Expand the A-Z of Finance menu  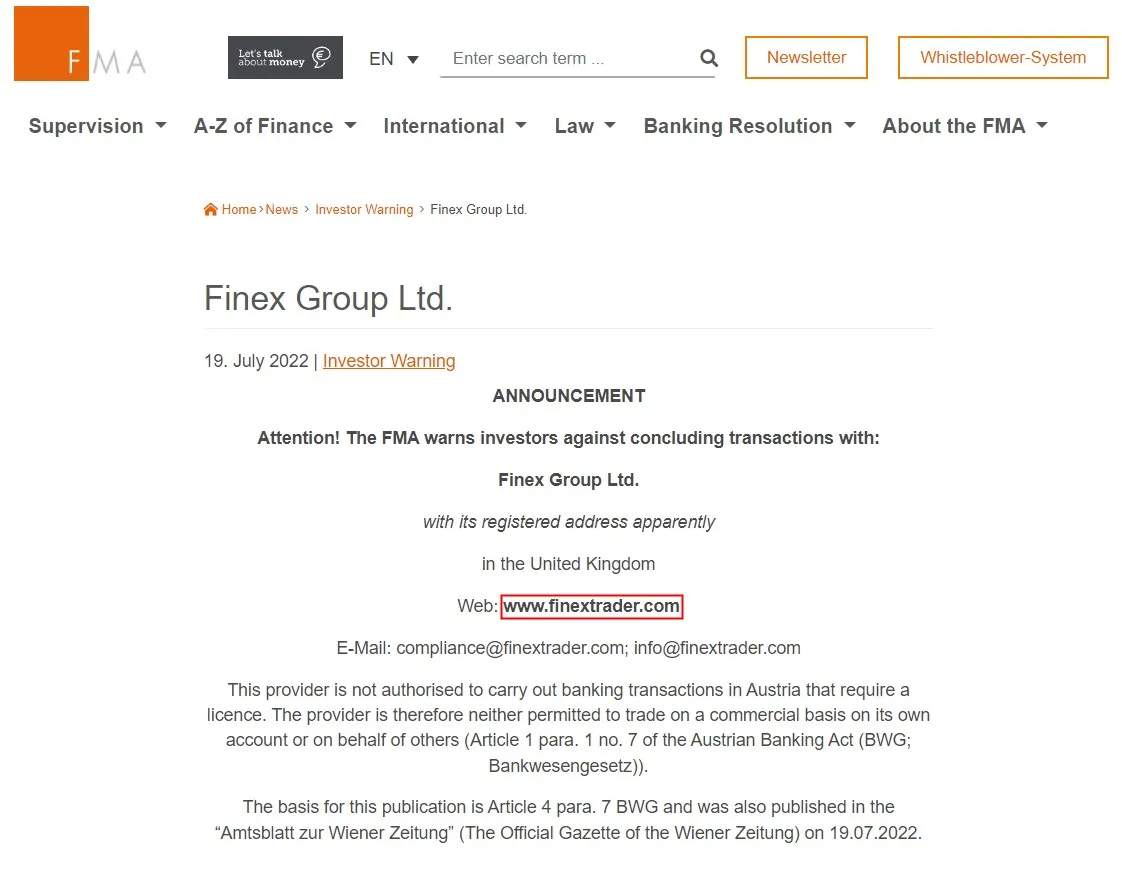(x=275, y=126)
